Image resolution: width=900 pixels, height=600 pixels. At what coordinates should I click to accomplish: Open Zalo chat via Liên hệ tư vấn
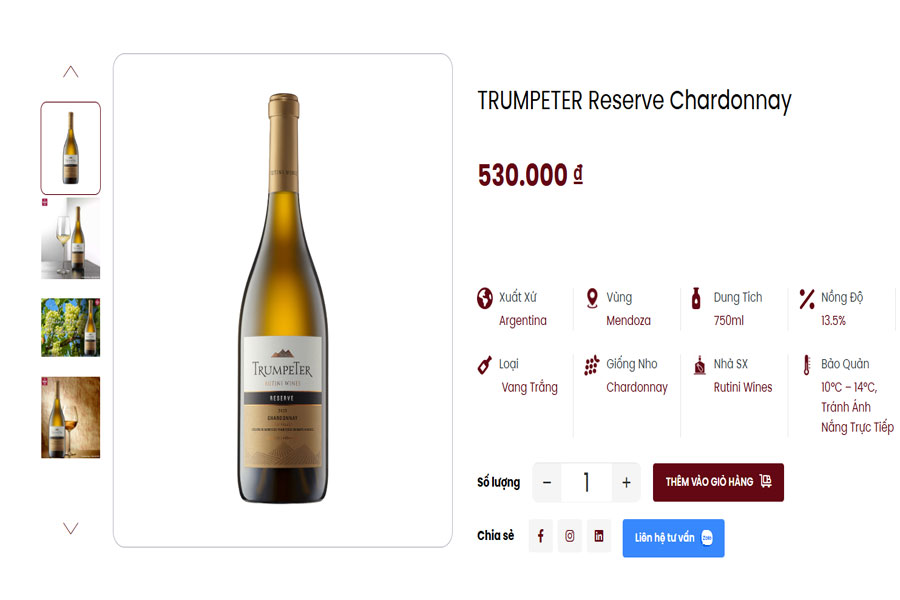673,535
